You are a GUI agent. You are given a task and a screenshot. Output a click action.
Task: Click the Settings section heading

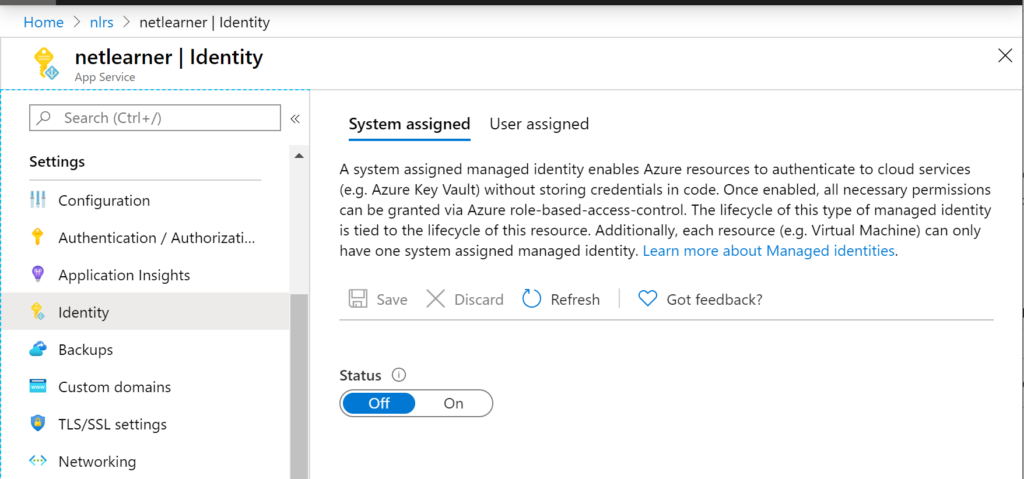[x=57, y=161]
